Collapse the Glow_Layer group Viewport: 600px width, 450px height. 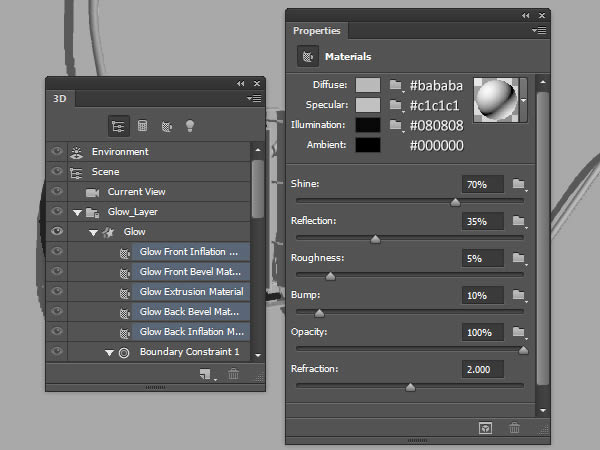[x=77, y=212]
